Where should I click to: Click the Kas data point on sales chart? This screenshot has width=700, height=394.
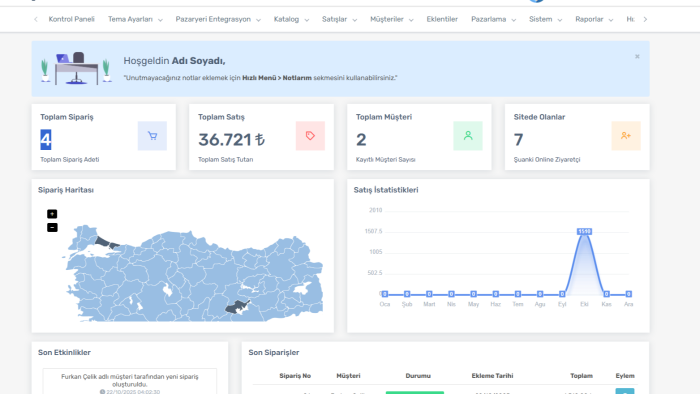pyautogui.click(x=606, y=294)
